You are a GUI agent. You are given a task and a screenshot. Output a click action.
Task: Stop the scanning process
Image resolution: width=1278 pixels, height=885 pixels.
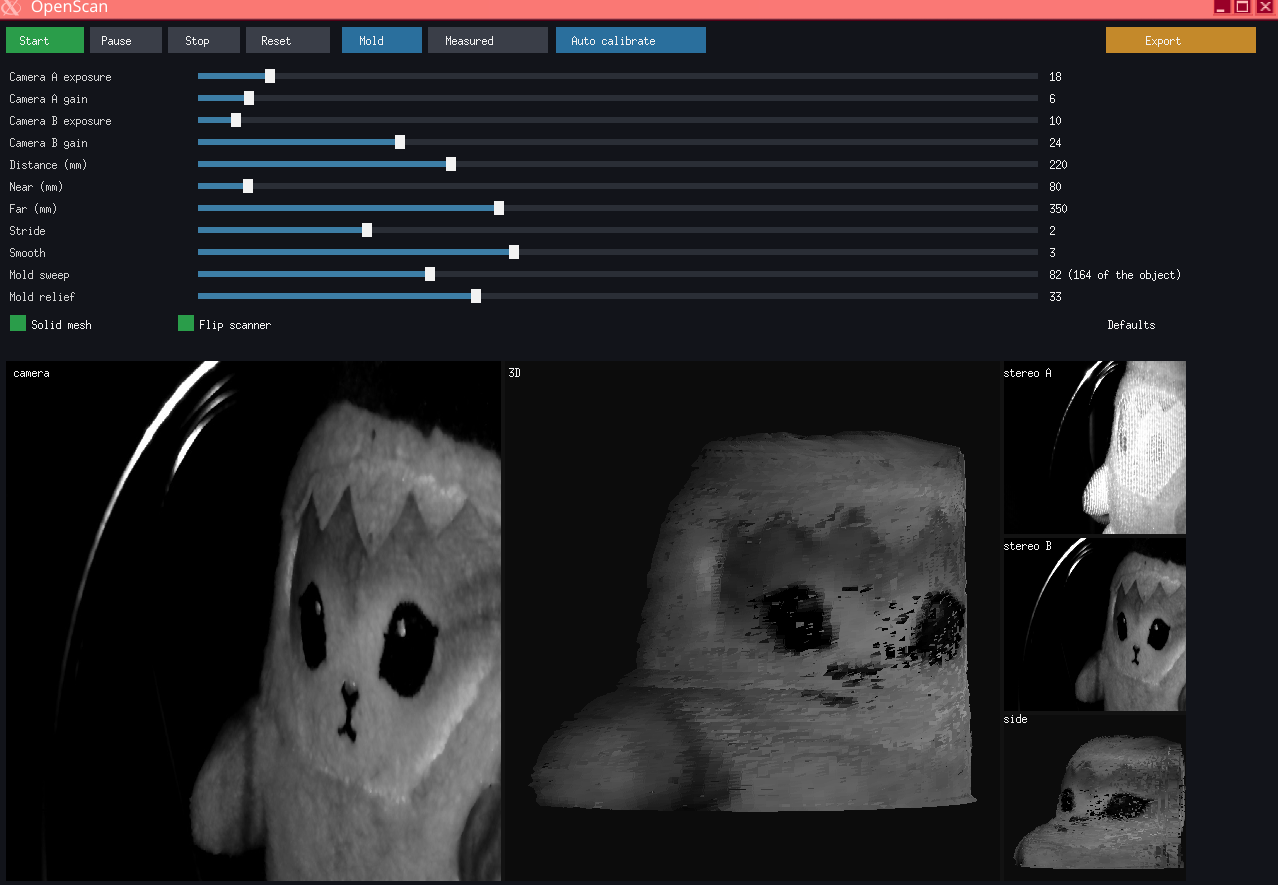(204, 40)
